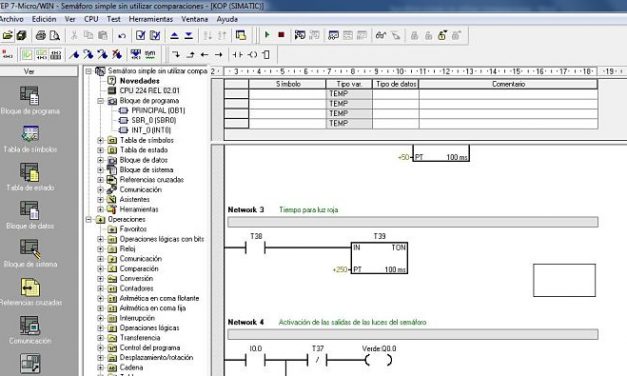
Task: Expand Operaciones lógicas con bits folder
Action: click(x=100, y=239)
